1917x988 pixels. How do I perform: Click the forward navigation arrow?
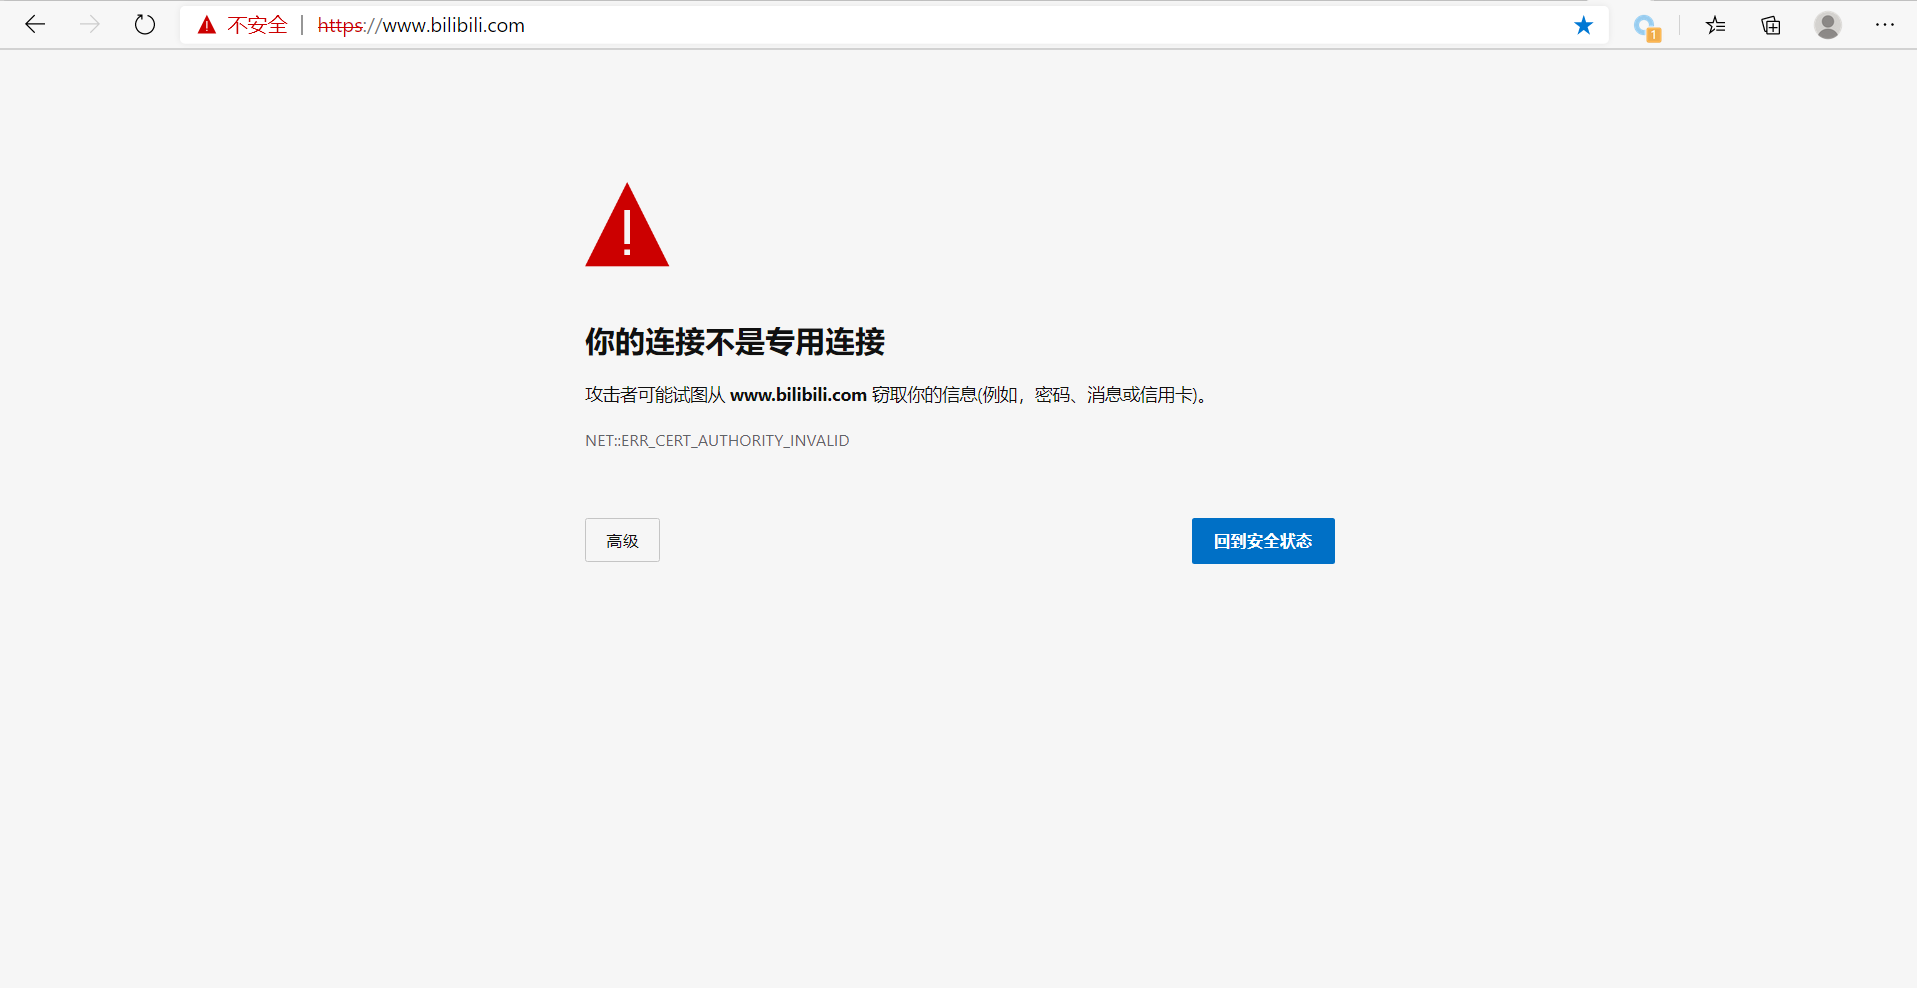[90, 25]
